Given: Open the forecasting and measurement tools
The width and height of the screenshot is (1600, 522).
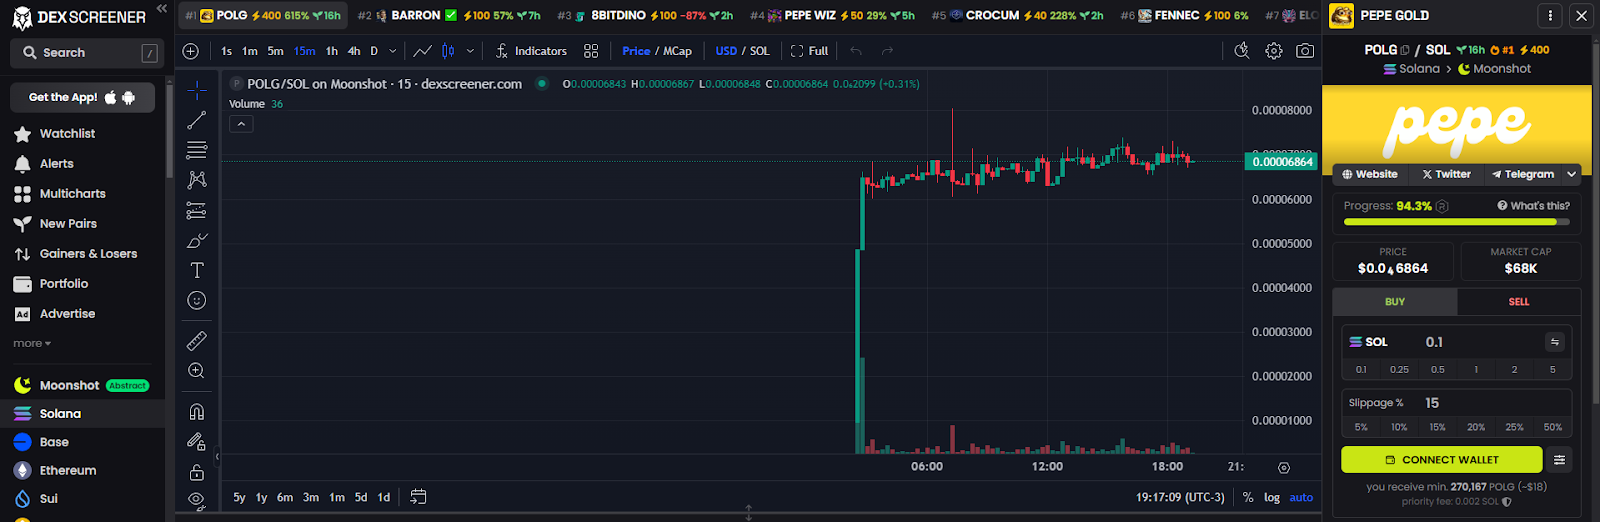Looking at the screenshot, I should click(x=197, y=210).
